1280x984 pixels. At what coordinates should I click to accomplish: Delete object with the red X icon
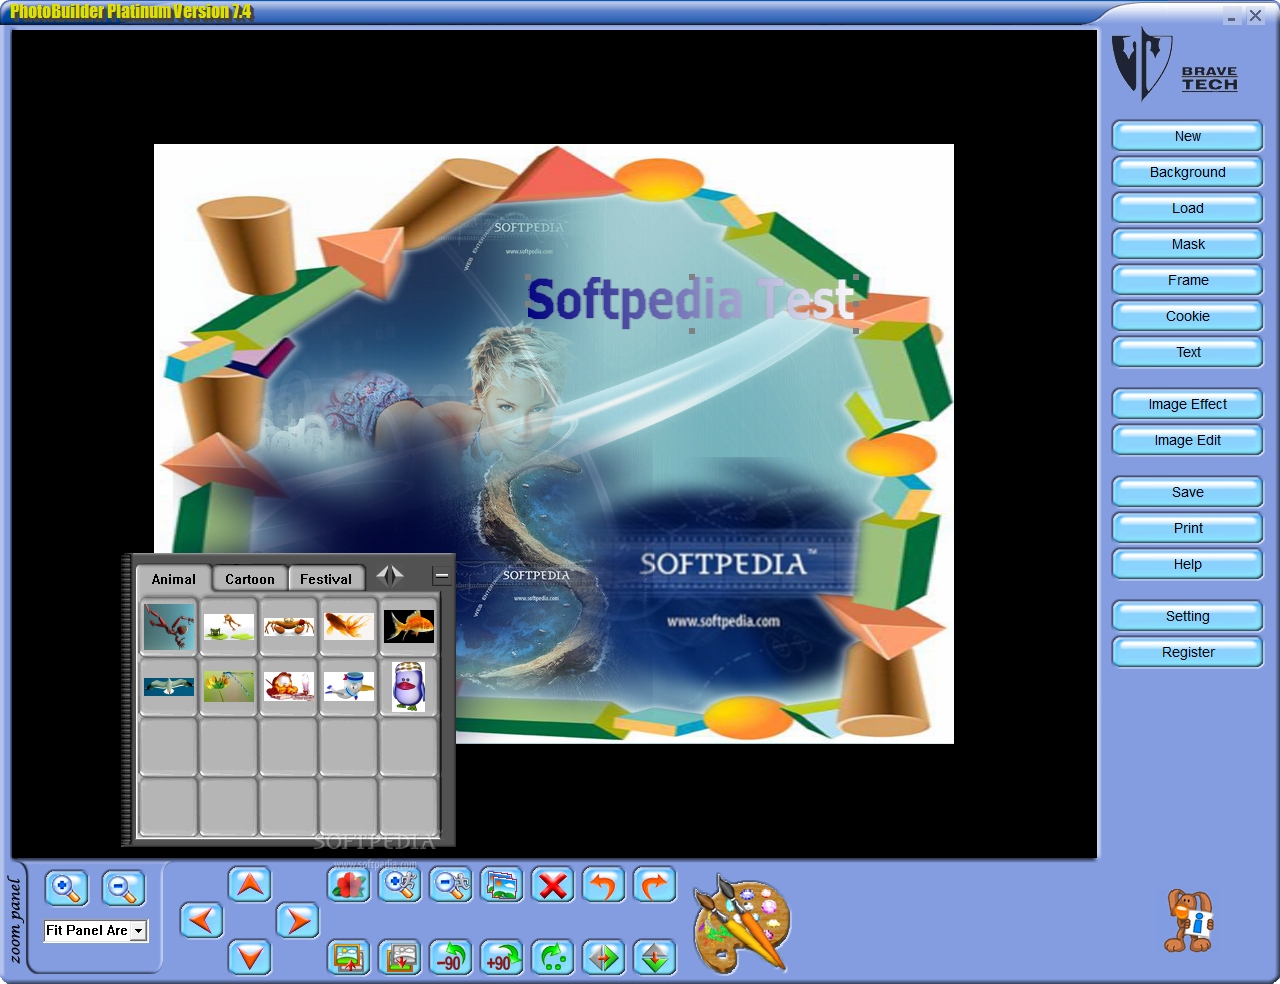(x=553, y=885)
